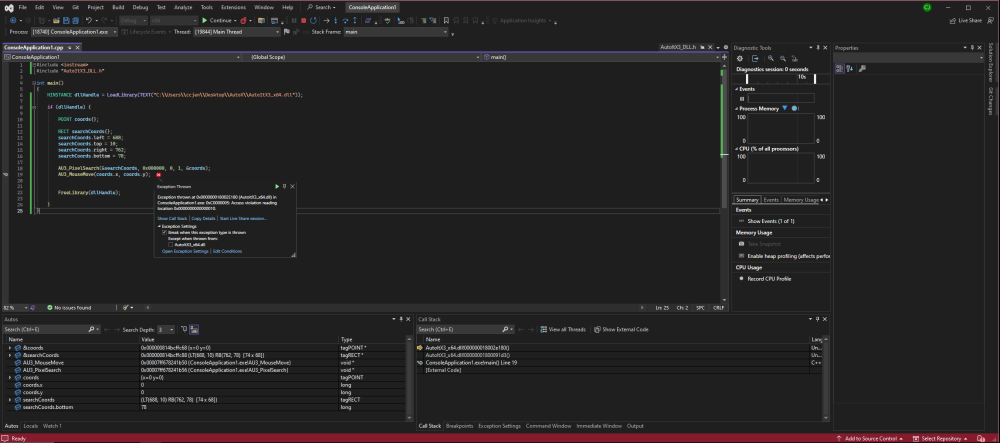Open Diagnostic Tools settings gear

(x=740, y=58)
